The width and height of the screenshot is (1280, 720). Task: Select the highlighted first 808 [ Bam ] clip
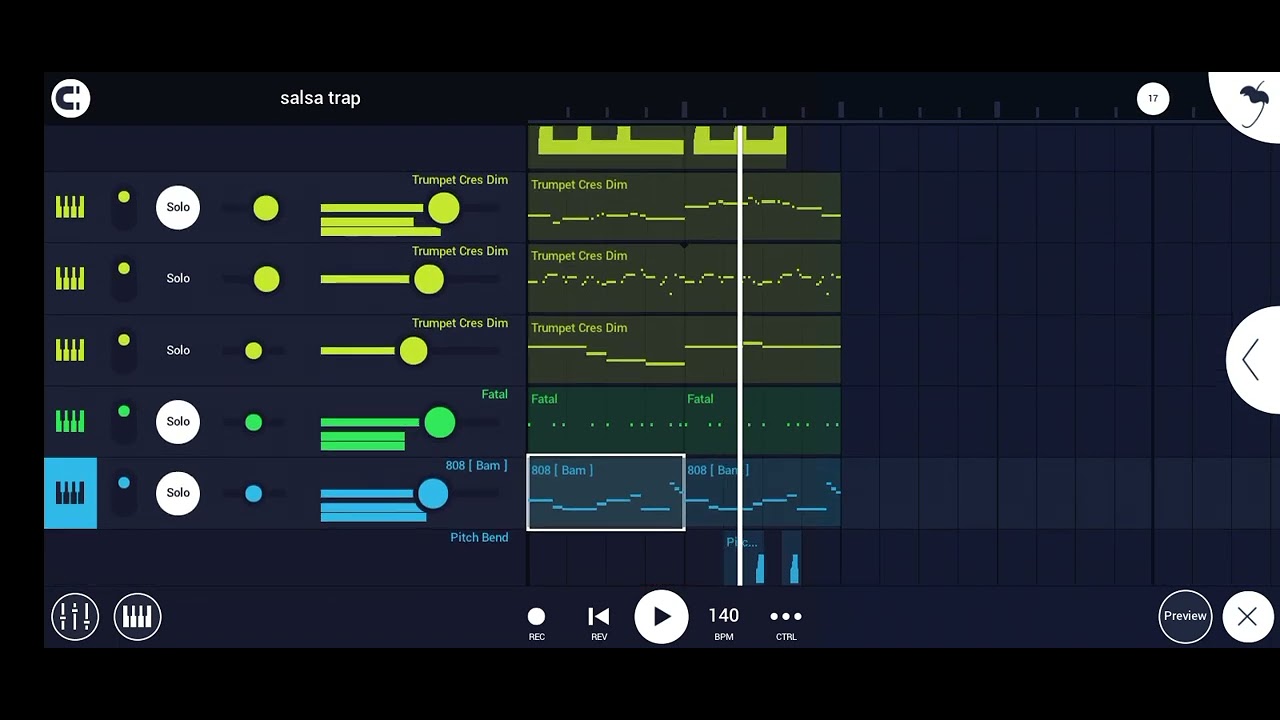click(606, 493)
